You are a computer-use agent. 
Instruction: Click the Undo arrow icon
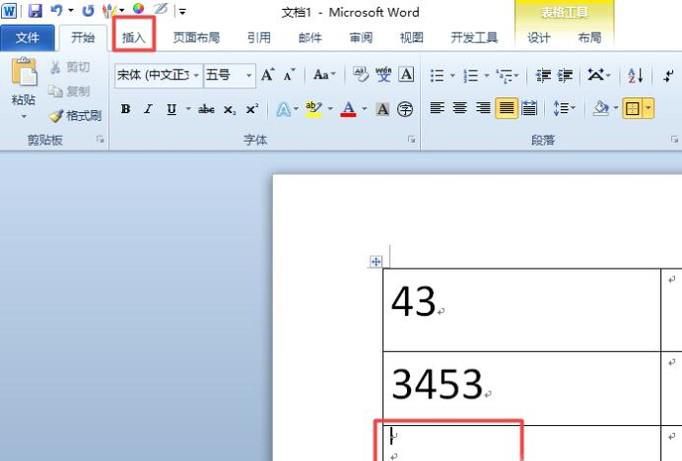tap(57, 10)
